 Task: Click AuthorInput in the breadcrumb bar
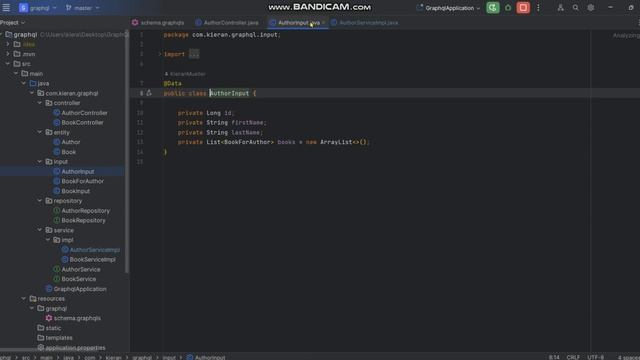click(x=206, y=357)
